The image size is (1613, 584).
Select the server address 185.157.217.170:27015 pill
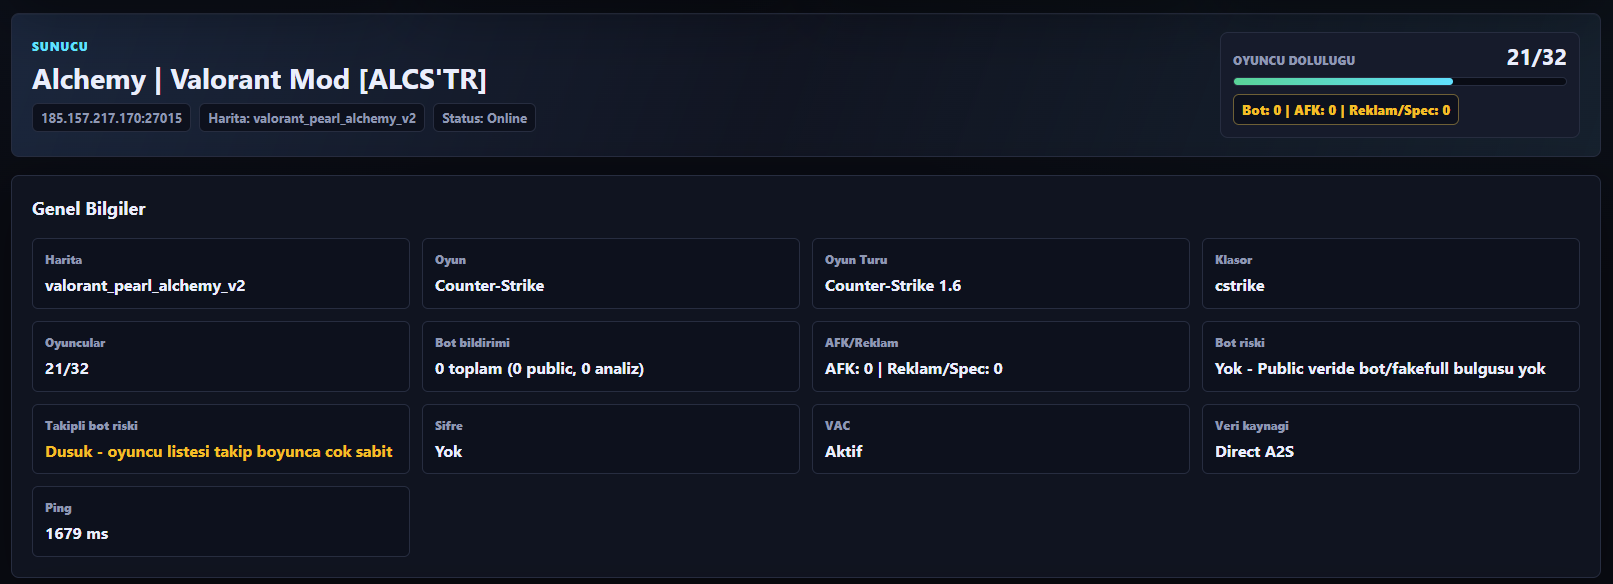(x=111, y=118)
